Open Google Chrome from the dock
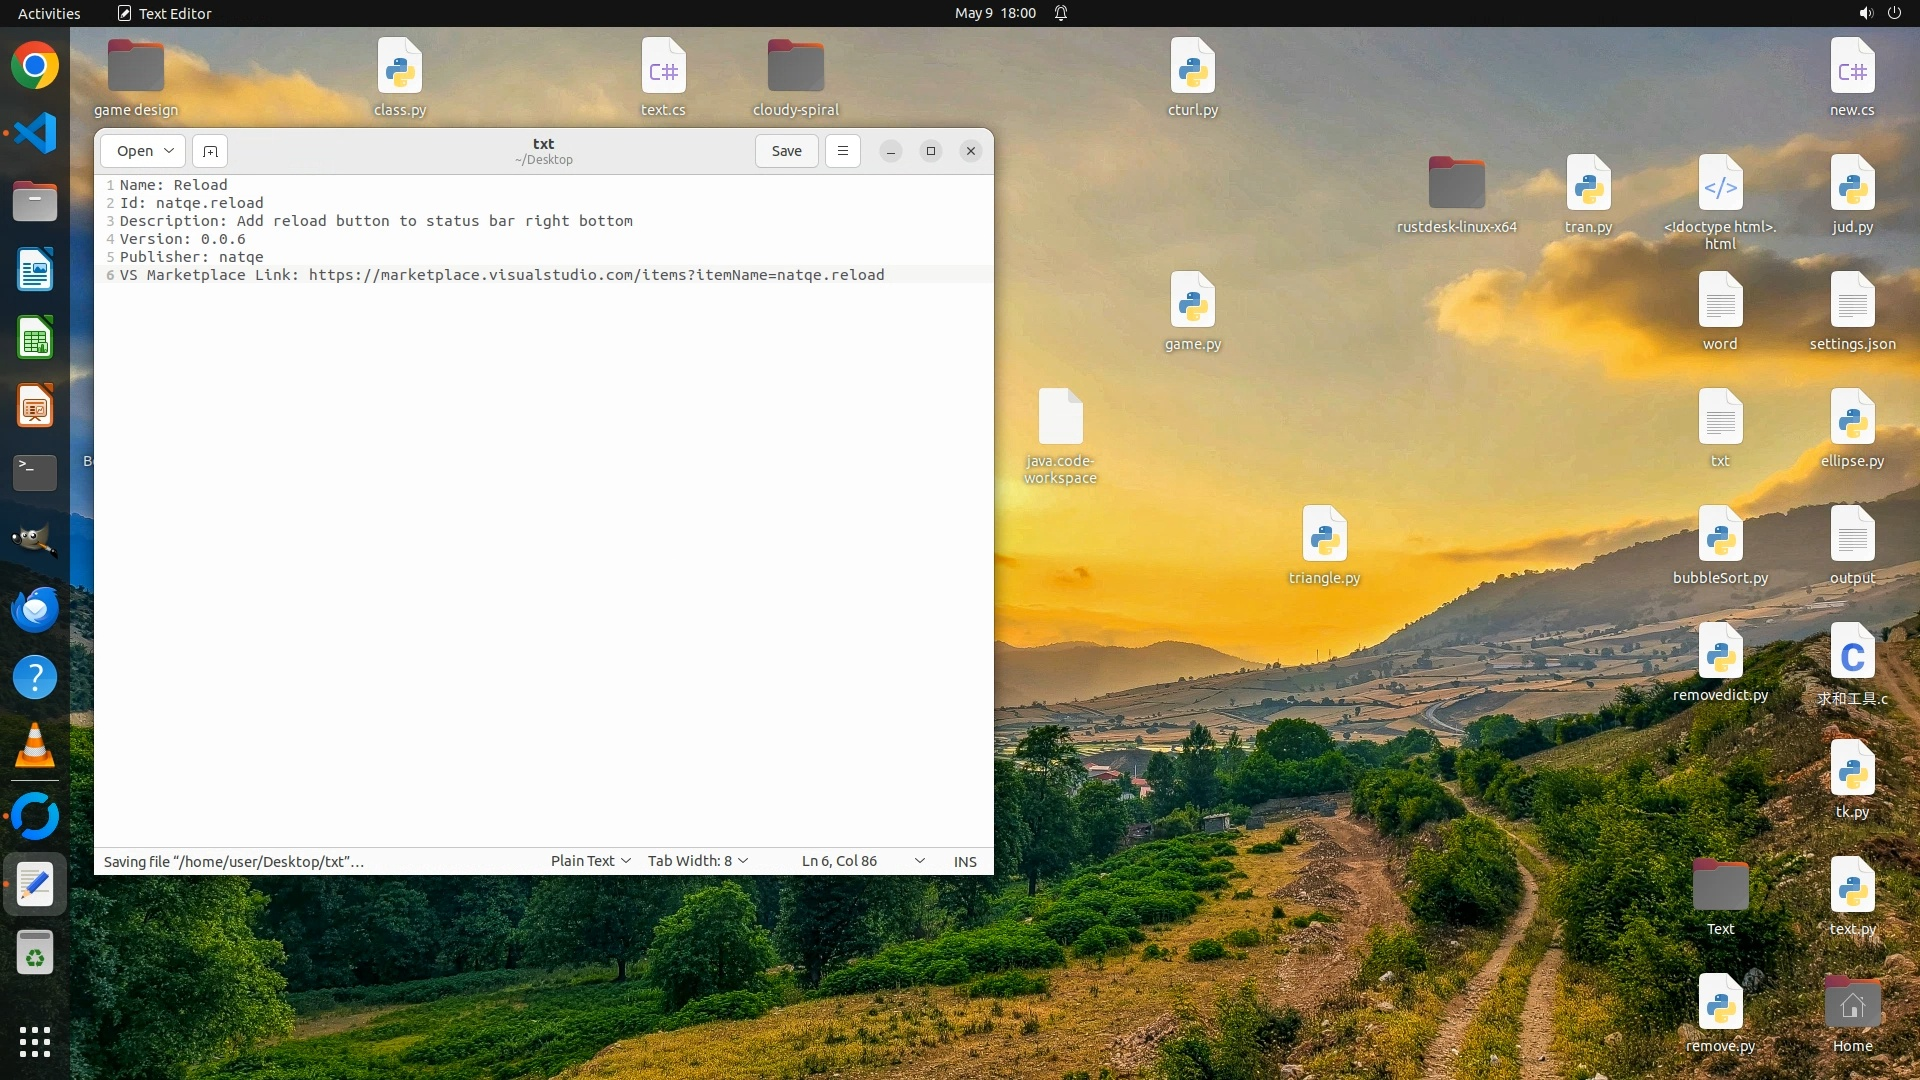The width and height of the screenshot is (1920, 1080). [x=35, y=66]
